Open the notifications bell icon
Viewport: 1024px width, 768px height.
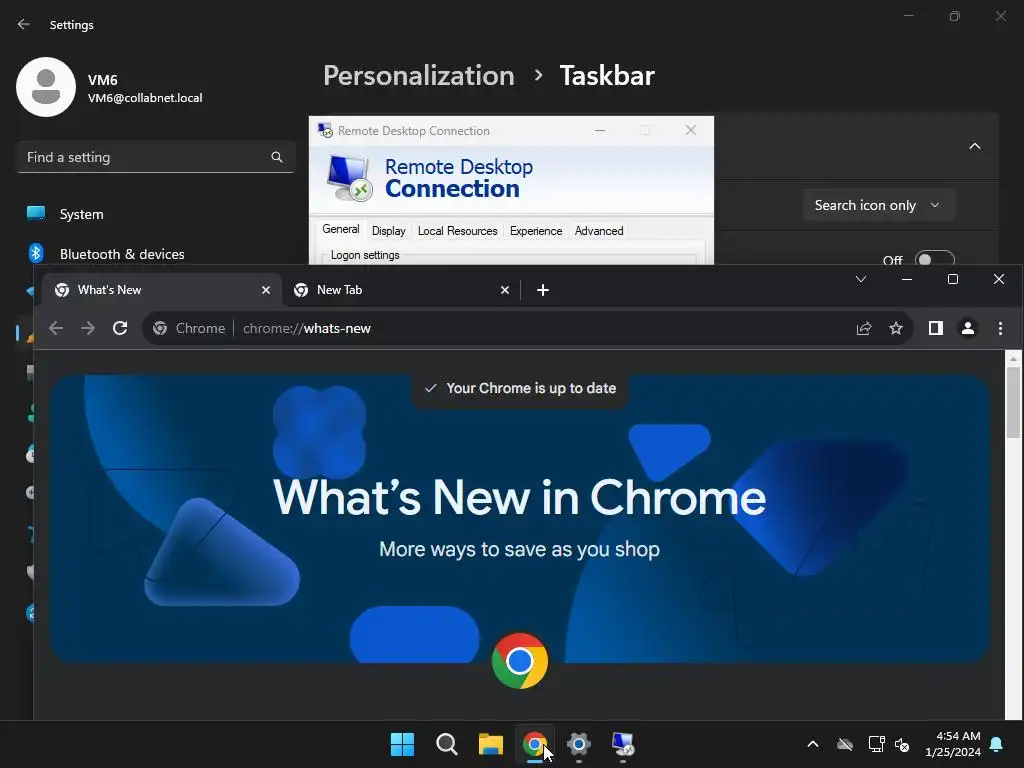pos(997,744)
